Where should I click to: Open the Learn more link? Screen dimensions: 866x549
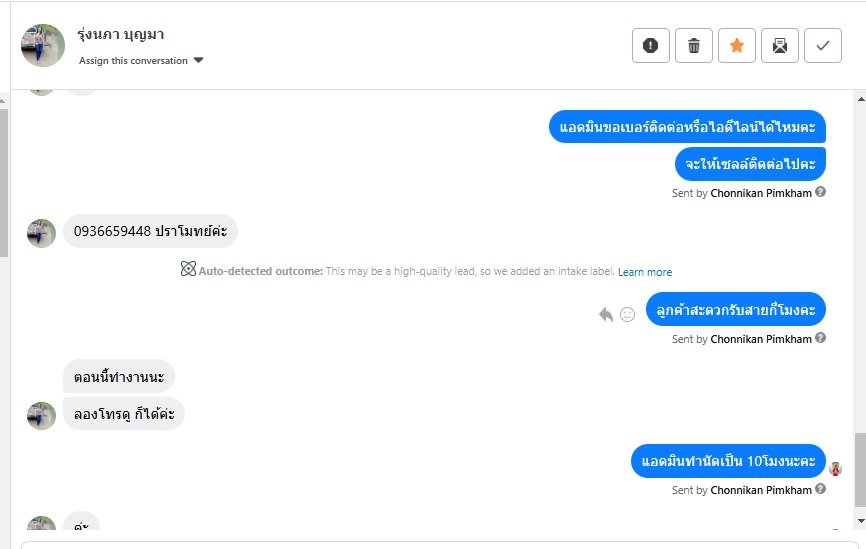pos(645,272)
